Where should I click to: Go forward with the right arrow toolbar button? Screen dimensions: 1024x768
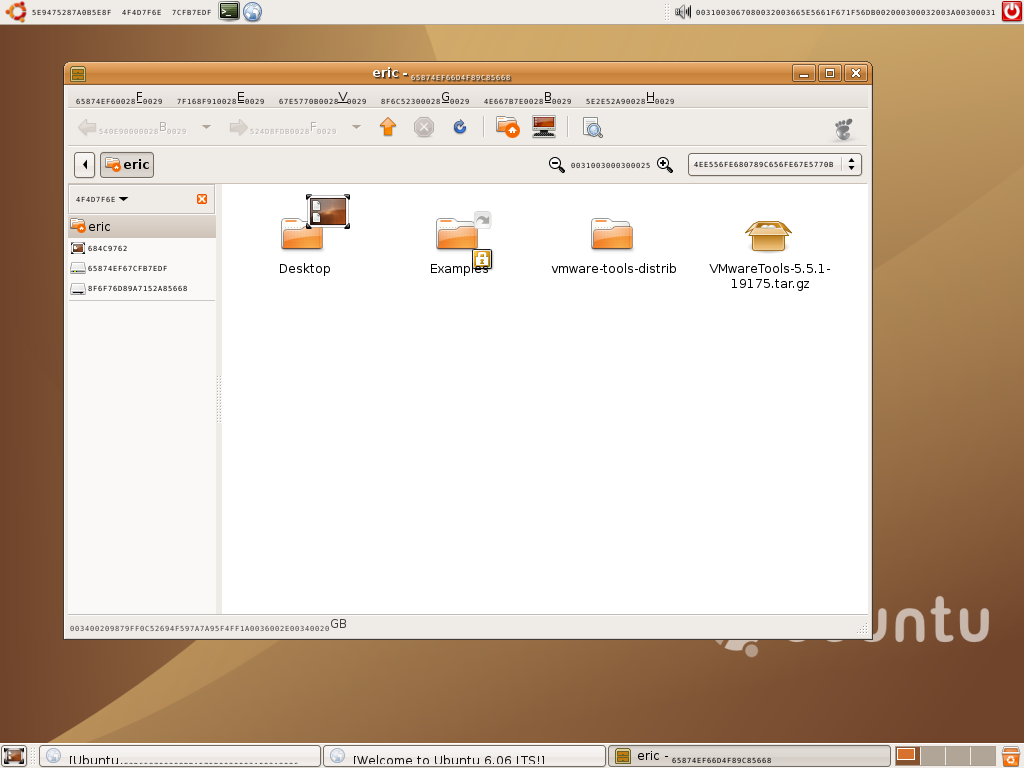(x=283, y=127)
